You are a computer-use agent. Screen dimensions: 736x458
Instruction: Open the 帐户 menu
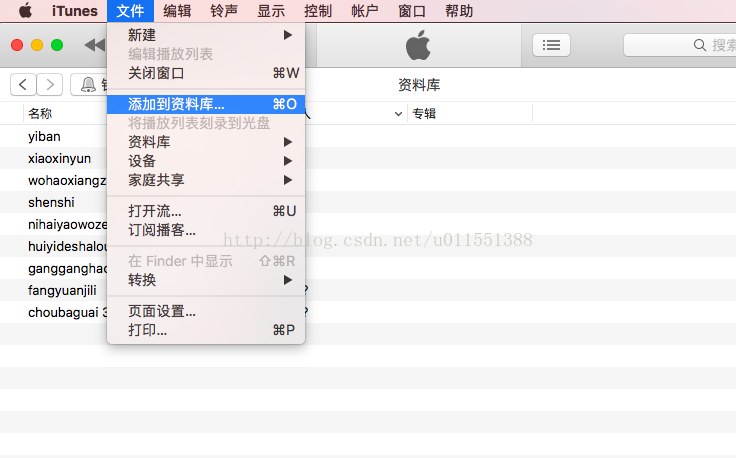(x=365, y=11)
